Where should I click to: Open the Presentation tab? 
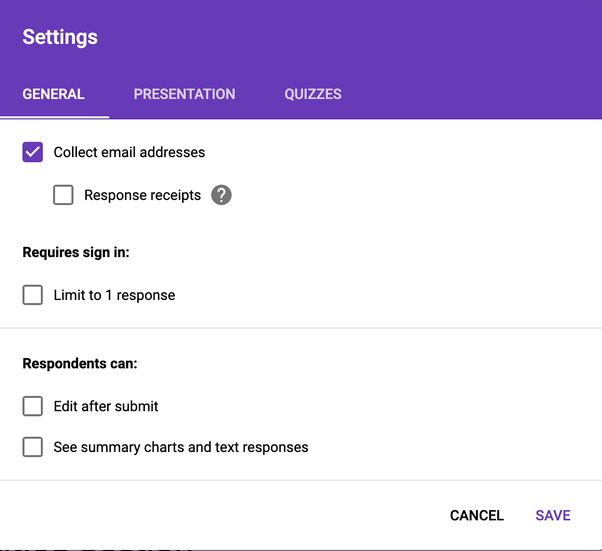(184, 94)
